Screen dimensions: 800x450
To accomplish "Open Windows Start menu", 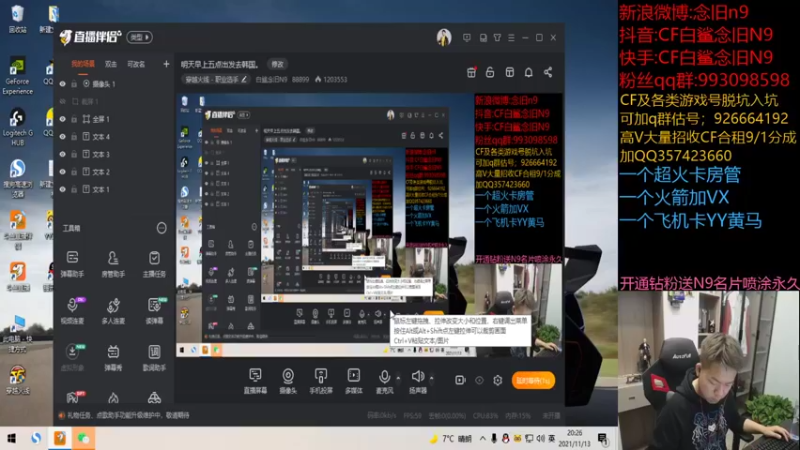I will (11, 438).
